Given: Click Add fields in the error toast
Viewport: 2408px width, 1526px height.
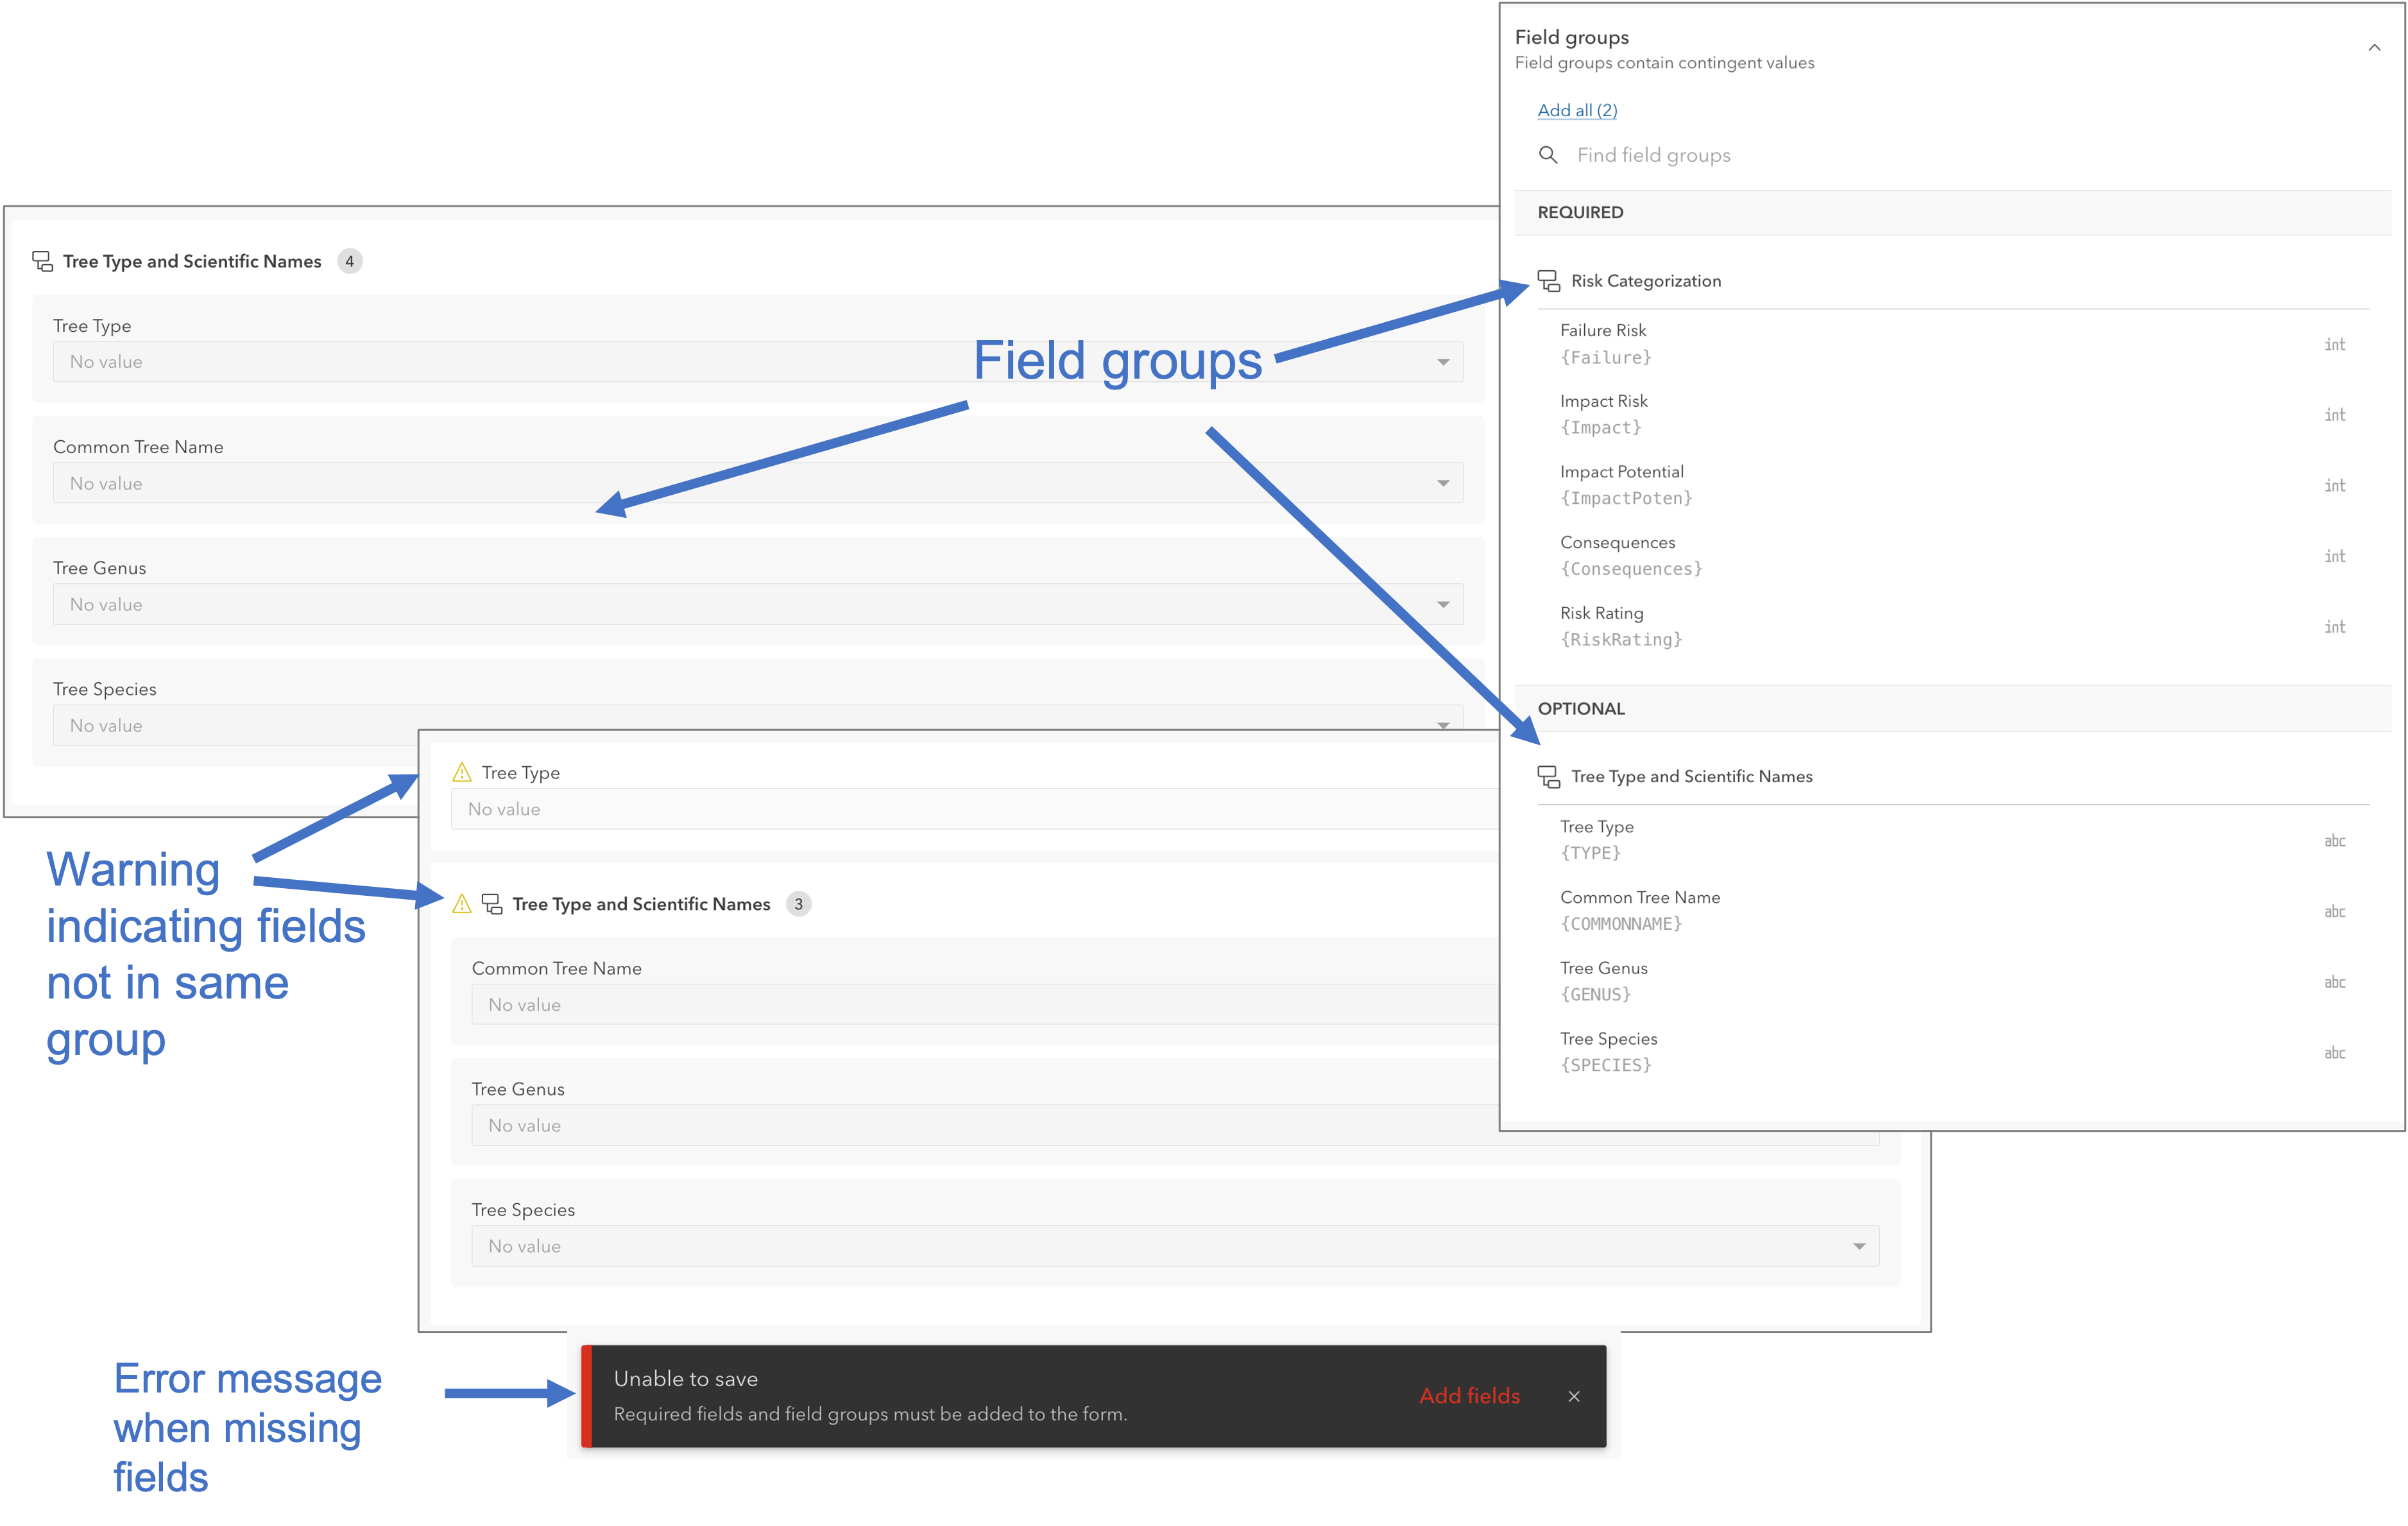Looking at the screenshot, I should (x=1469, y=1396).
